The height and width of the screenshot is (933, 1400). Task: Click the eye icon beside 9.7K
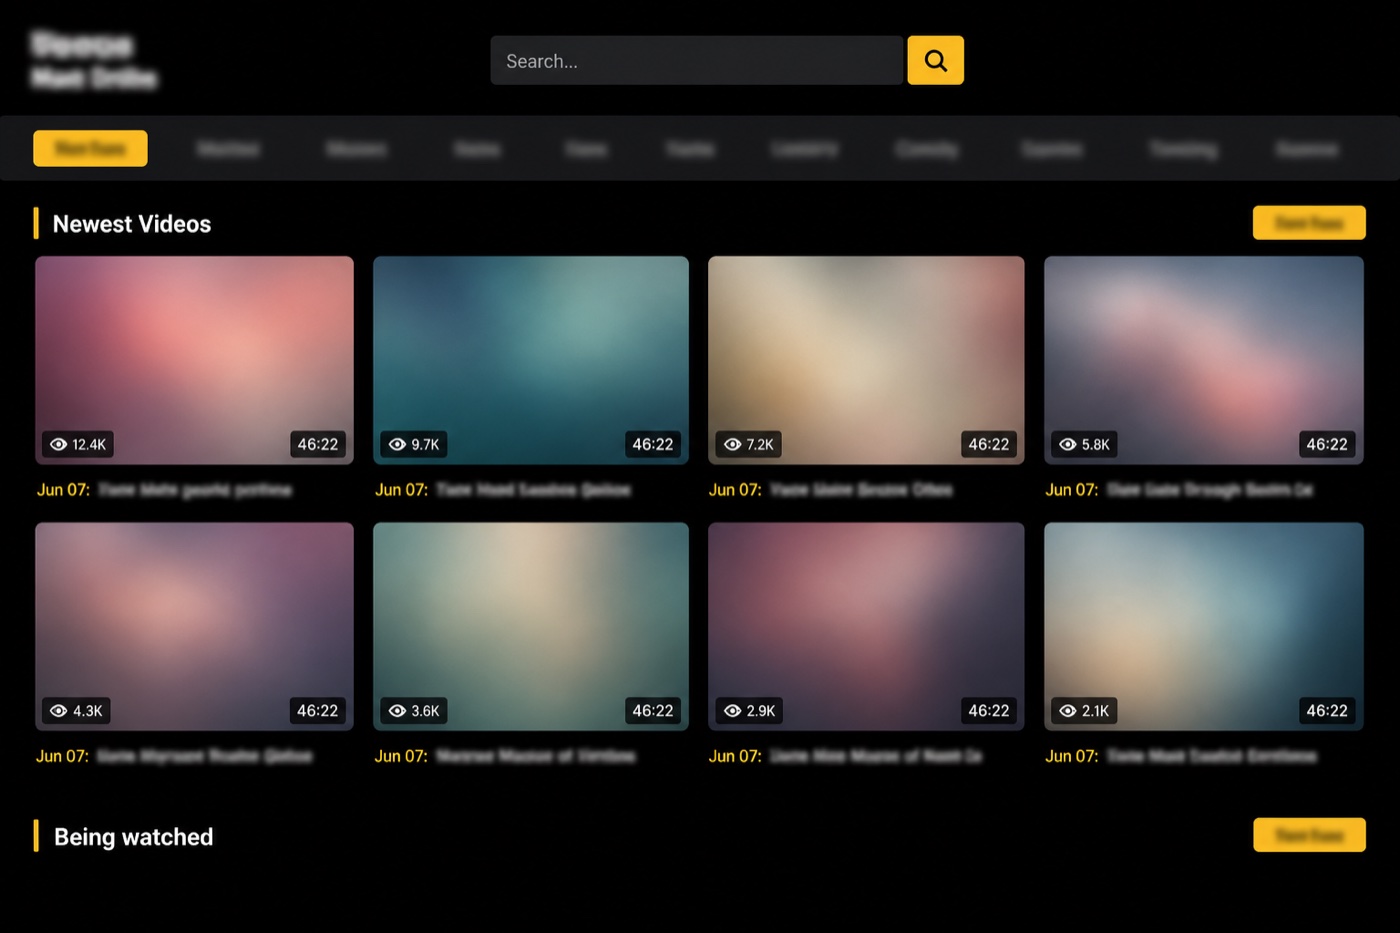[397, 444]
